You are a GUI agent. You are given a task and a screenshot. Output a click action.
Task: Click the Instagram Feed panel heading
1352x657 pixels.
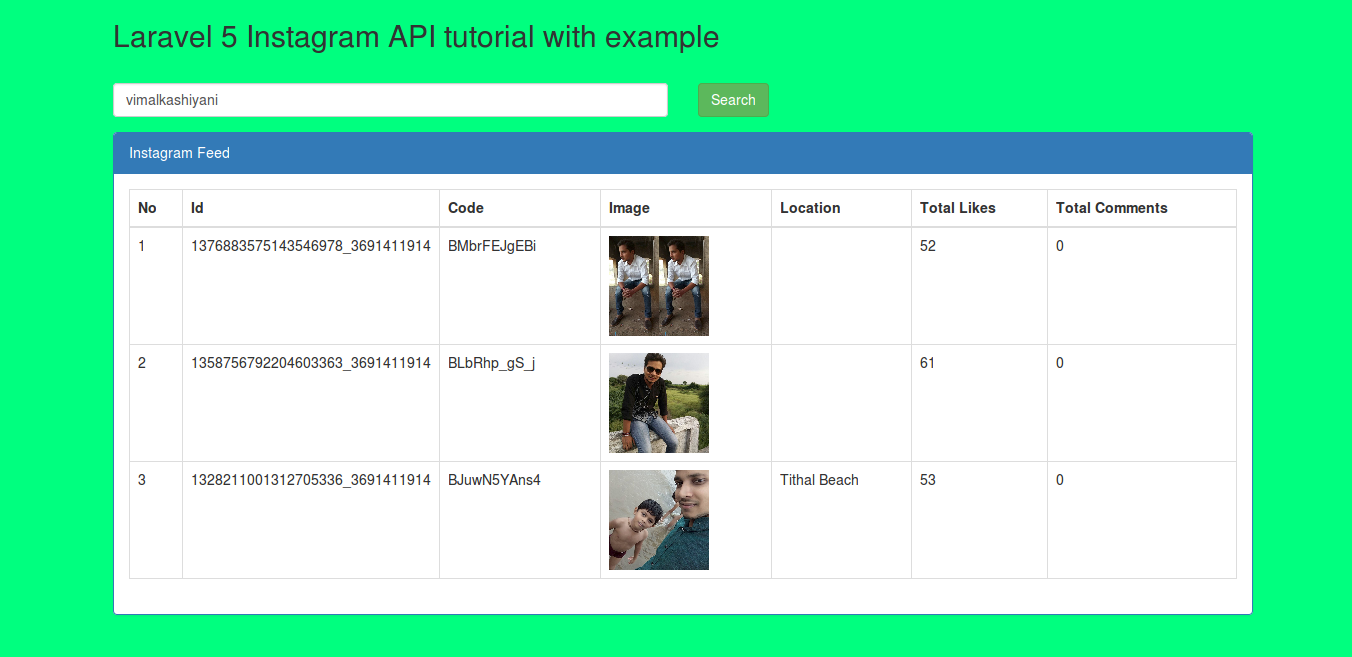tap(682, 153)
